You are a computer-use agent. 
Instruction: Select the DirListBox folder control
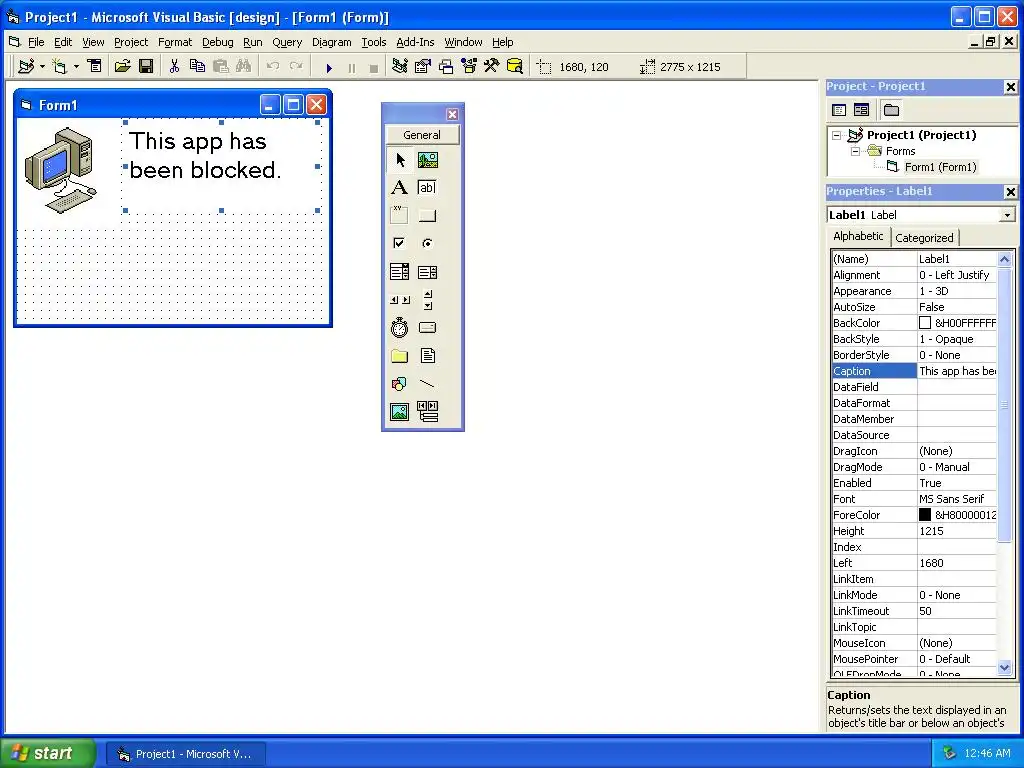[x=400, y=356]
